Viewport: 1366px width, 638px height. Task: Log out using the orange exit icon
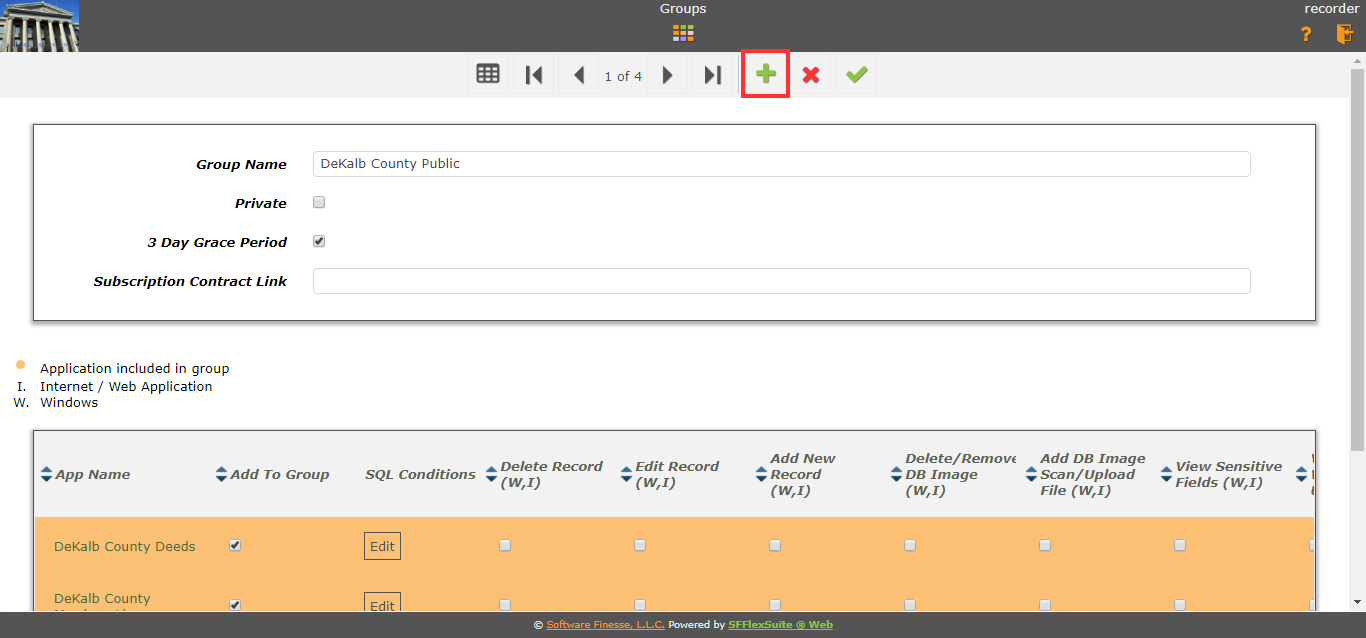[x=1344, y=34]
